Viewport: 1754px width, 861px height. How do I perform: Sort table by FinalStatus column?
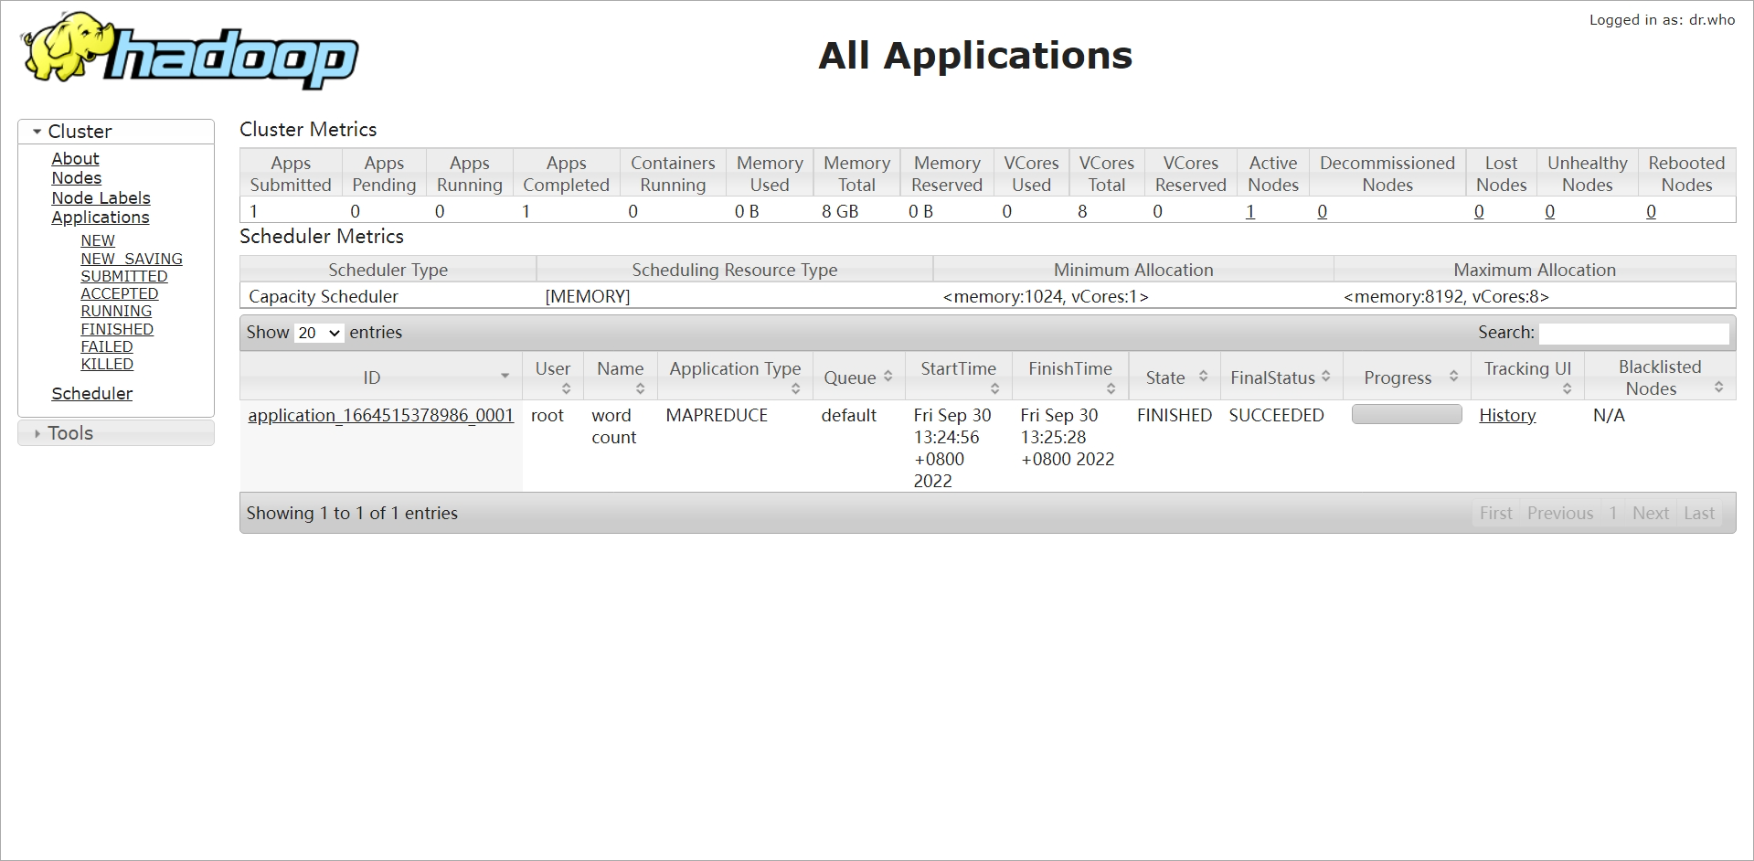click(1281, 377)
